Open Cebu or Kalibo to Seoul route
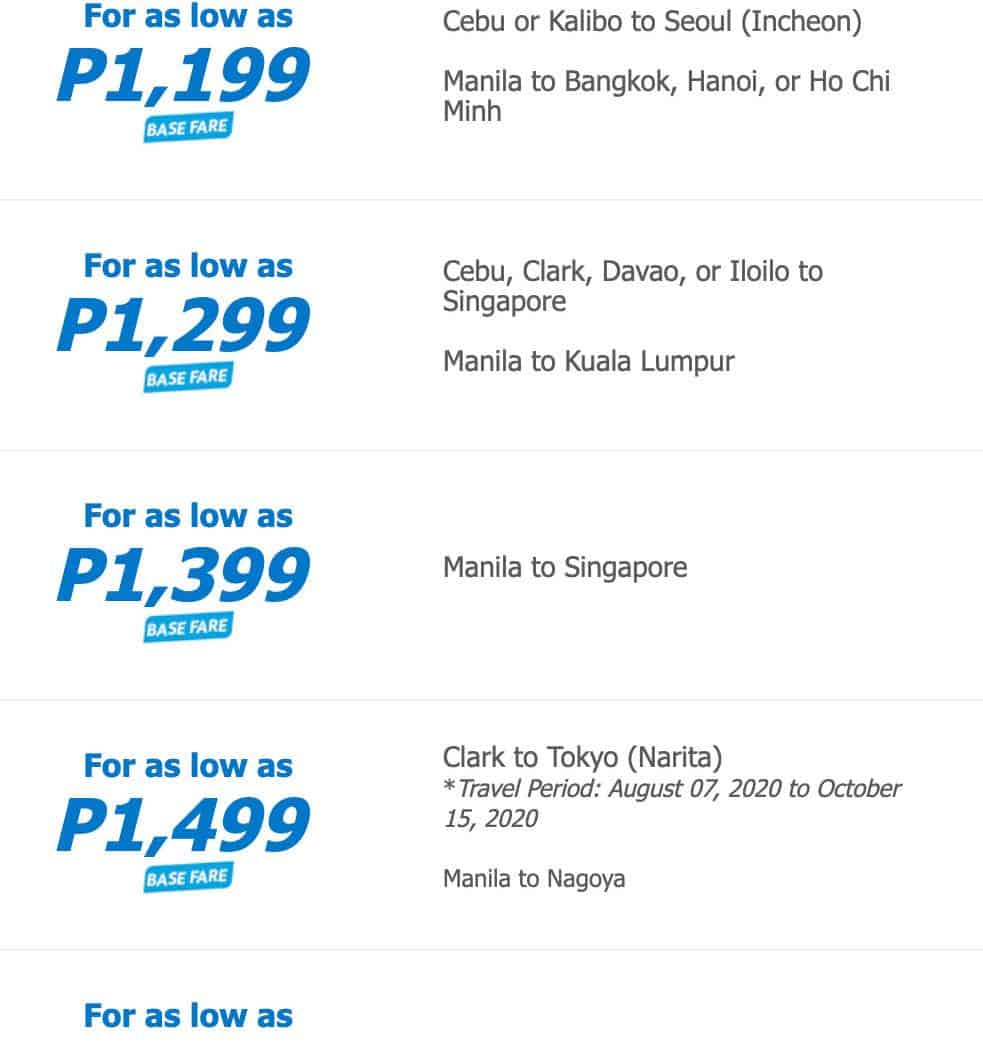Screen dimensions: 983x1042 point(652,22)
